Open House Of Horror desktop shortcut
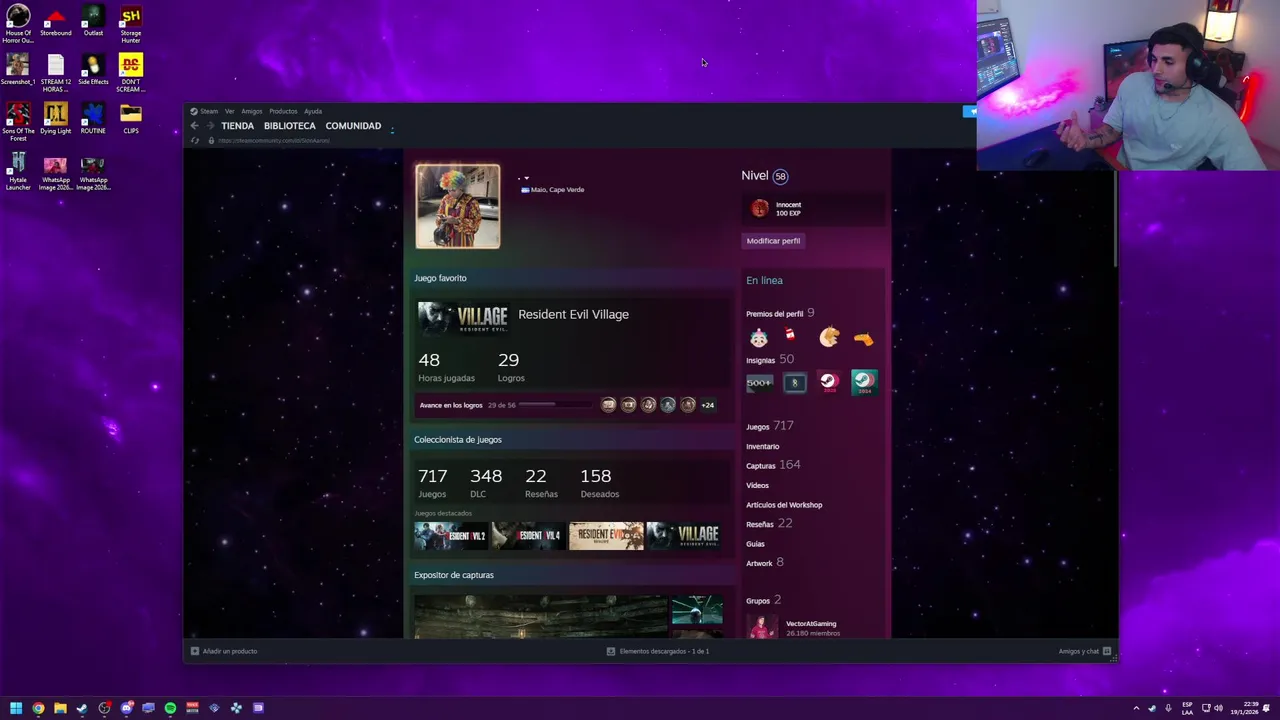Image resolution: width=1280 pixels, height=720 pixels. (x=18, y=25)
